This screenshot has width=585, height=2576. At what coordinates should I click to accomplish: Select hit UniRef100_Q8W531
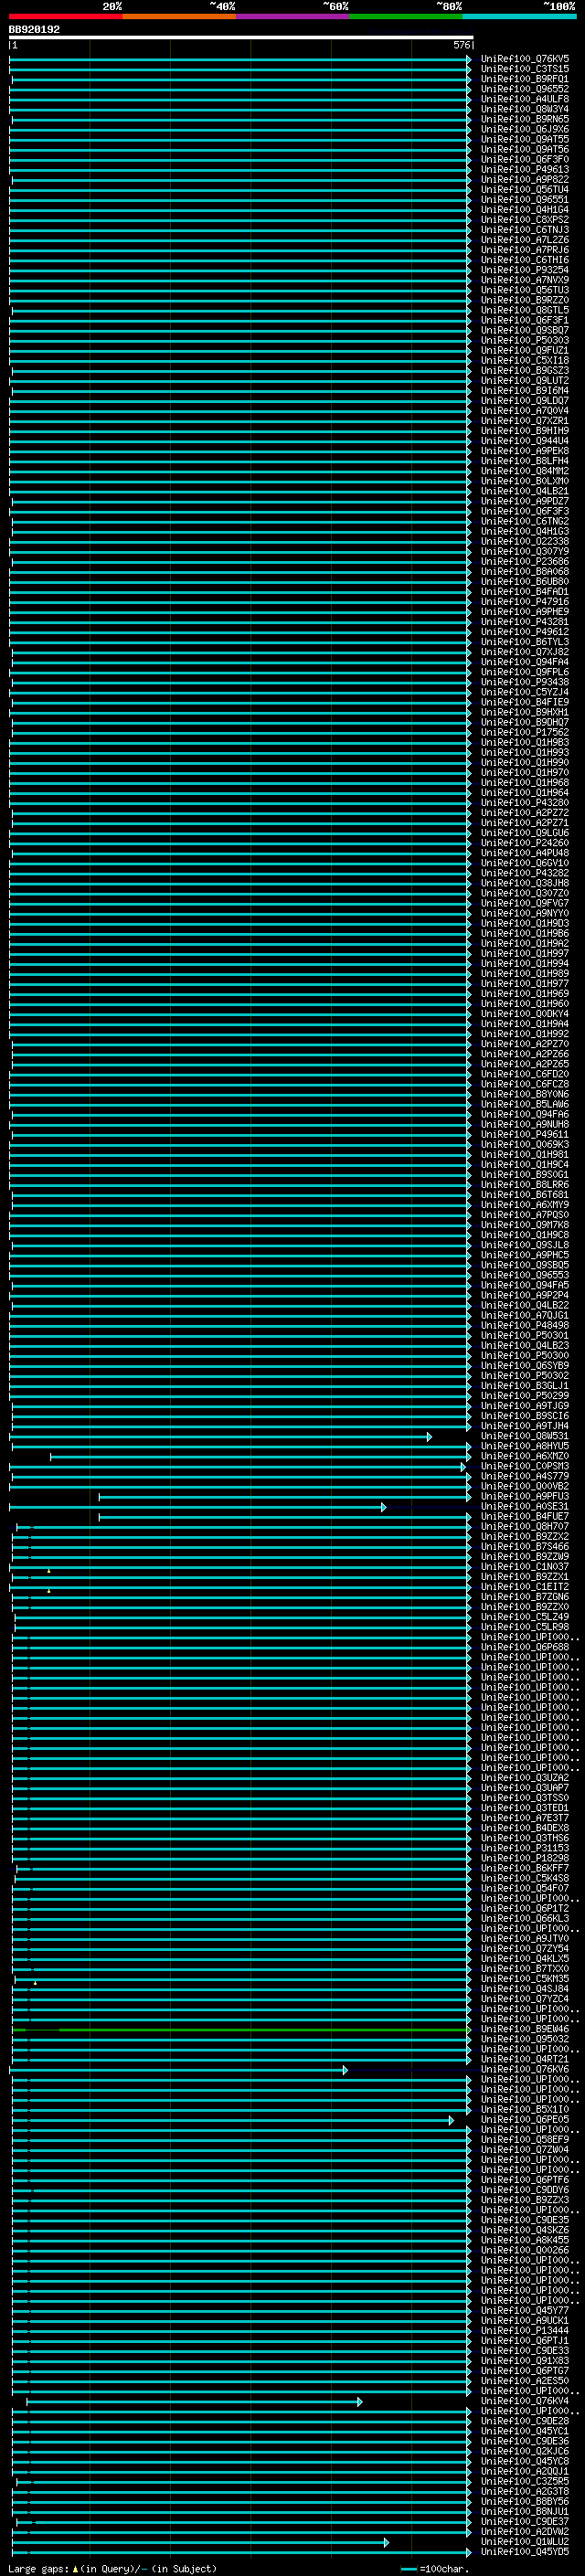[525, 1436]
